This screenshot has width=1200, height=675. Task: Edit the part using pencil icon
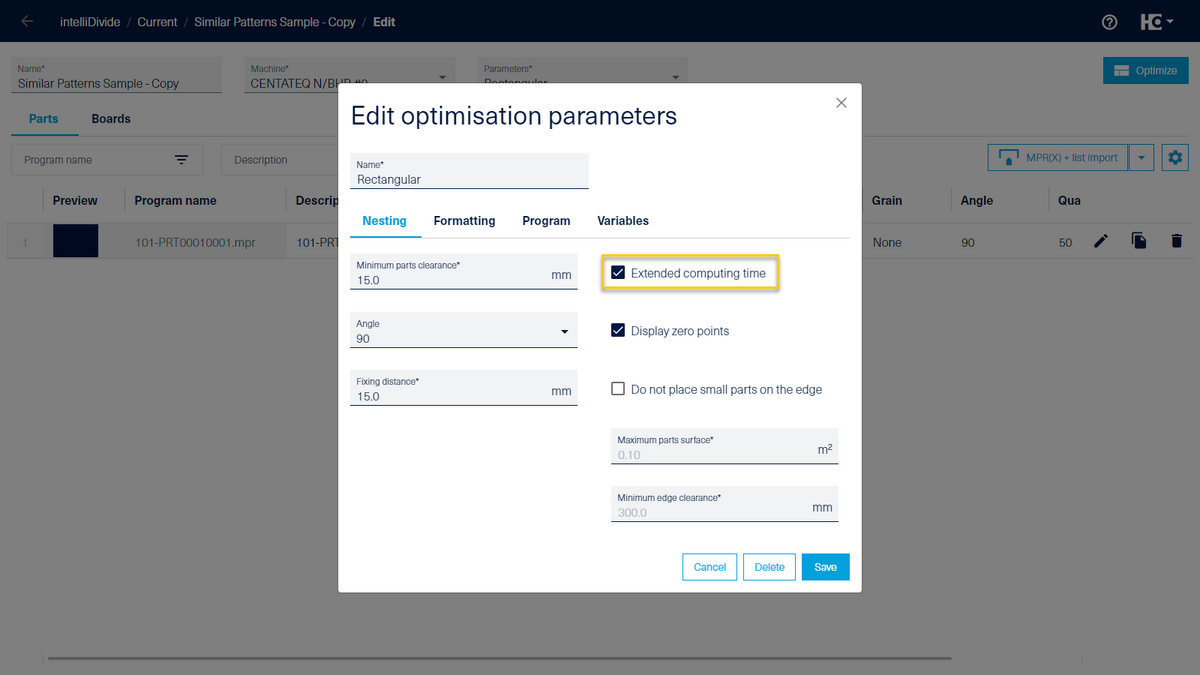[x=1101, y=241]
